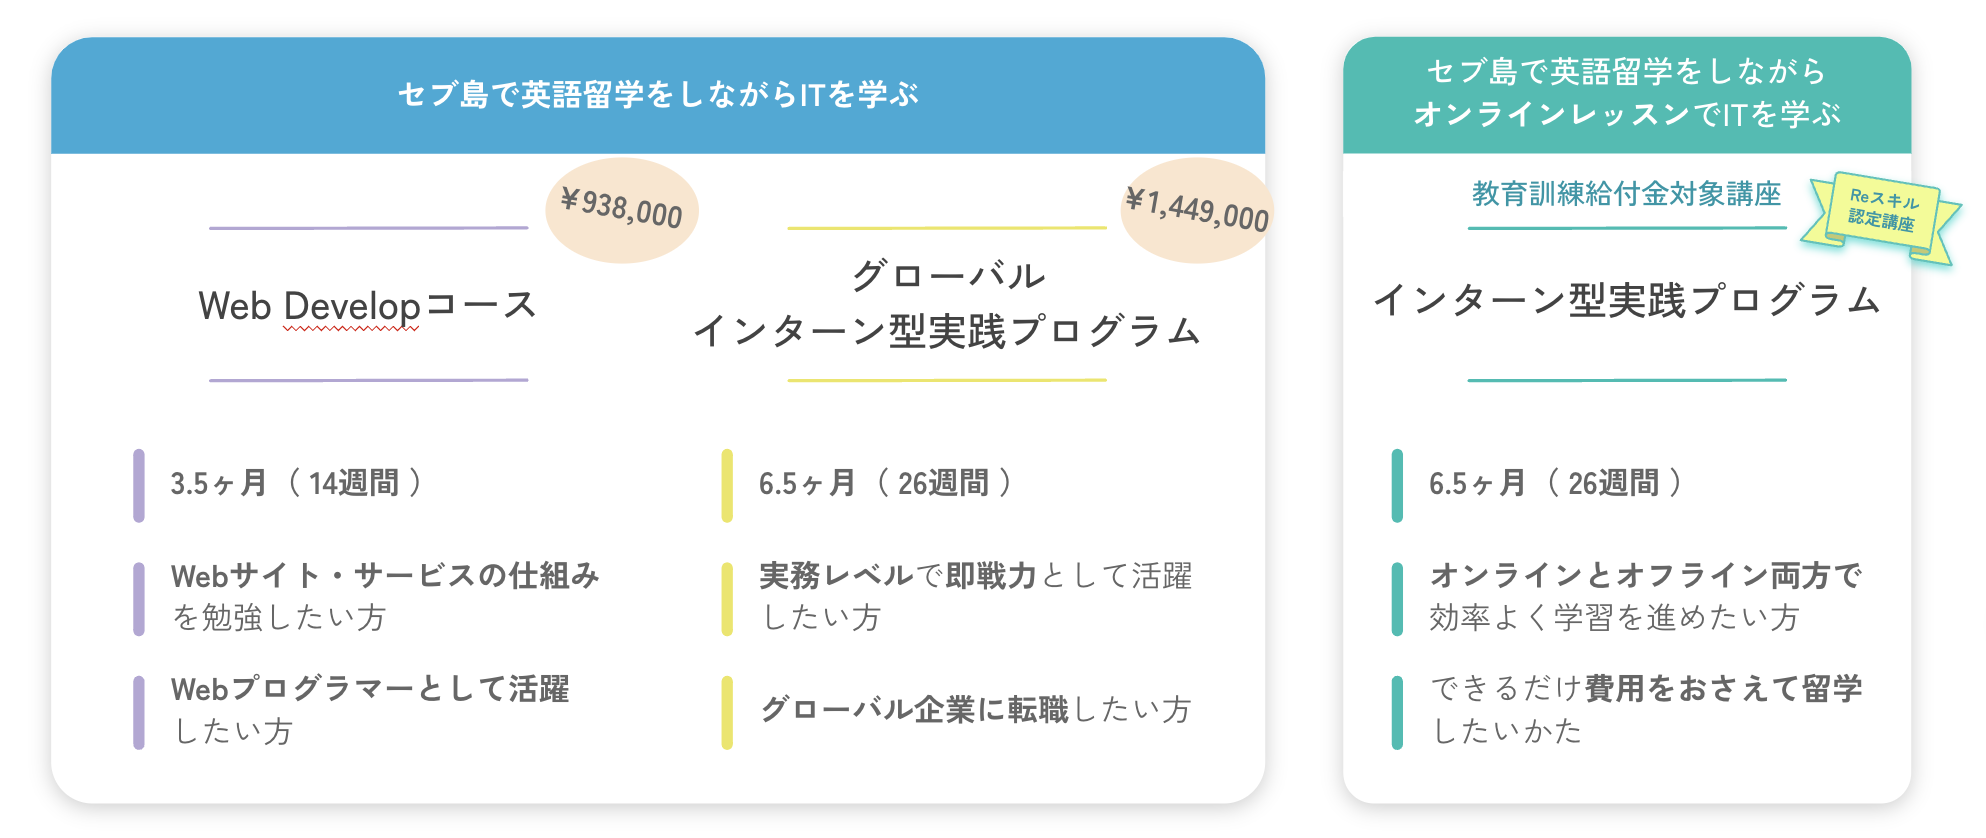Click the teal 6.5ヶ月（26週間）item
This screenshot has height=838, width=1986.
point(1555,484)
